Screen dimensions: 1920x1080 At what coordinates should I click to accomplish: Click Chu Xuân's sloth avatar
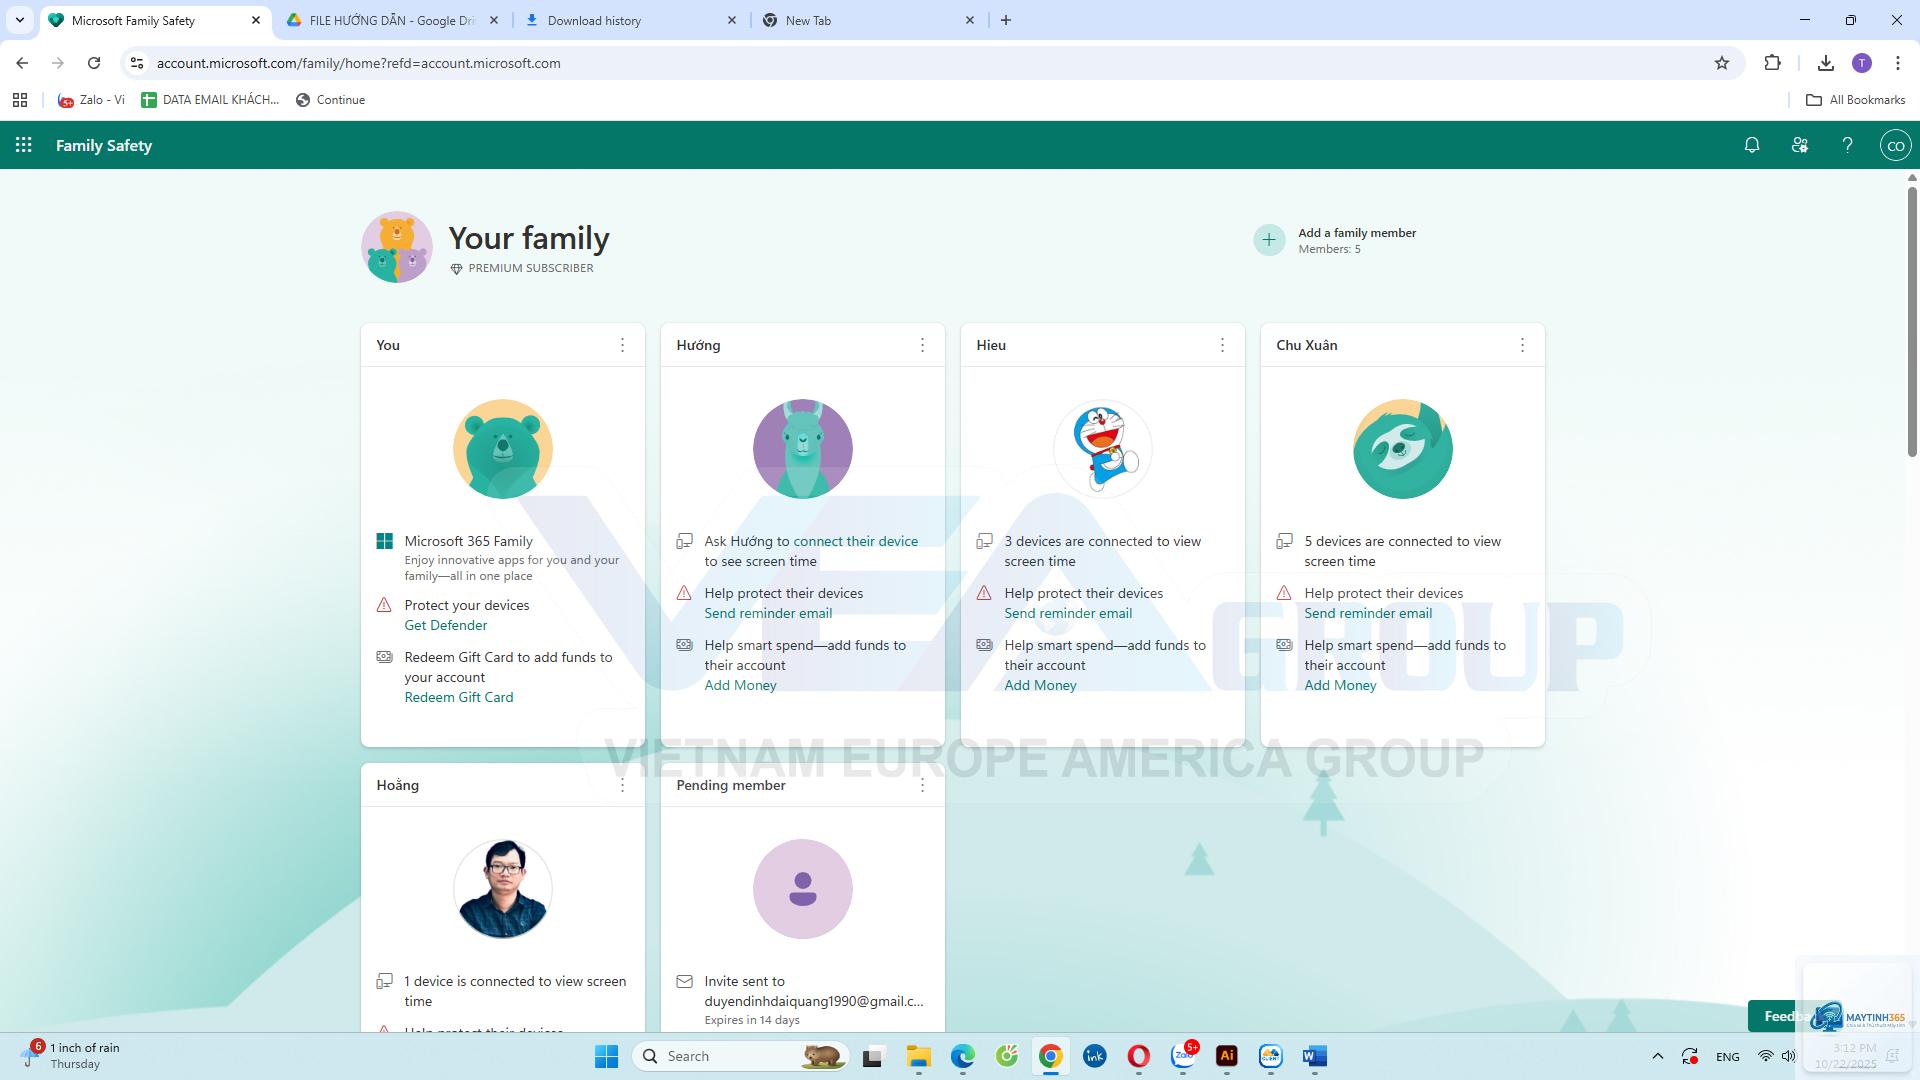point(1402,449)
